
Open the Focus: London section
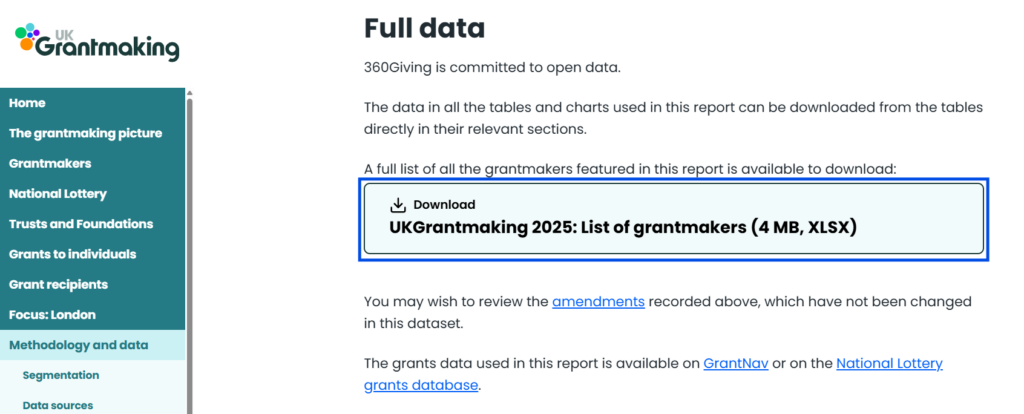coord(52,315)
